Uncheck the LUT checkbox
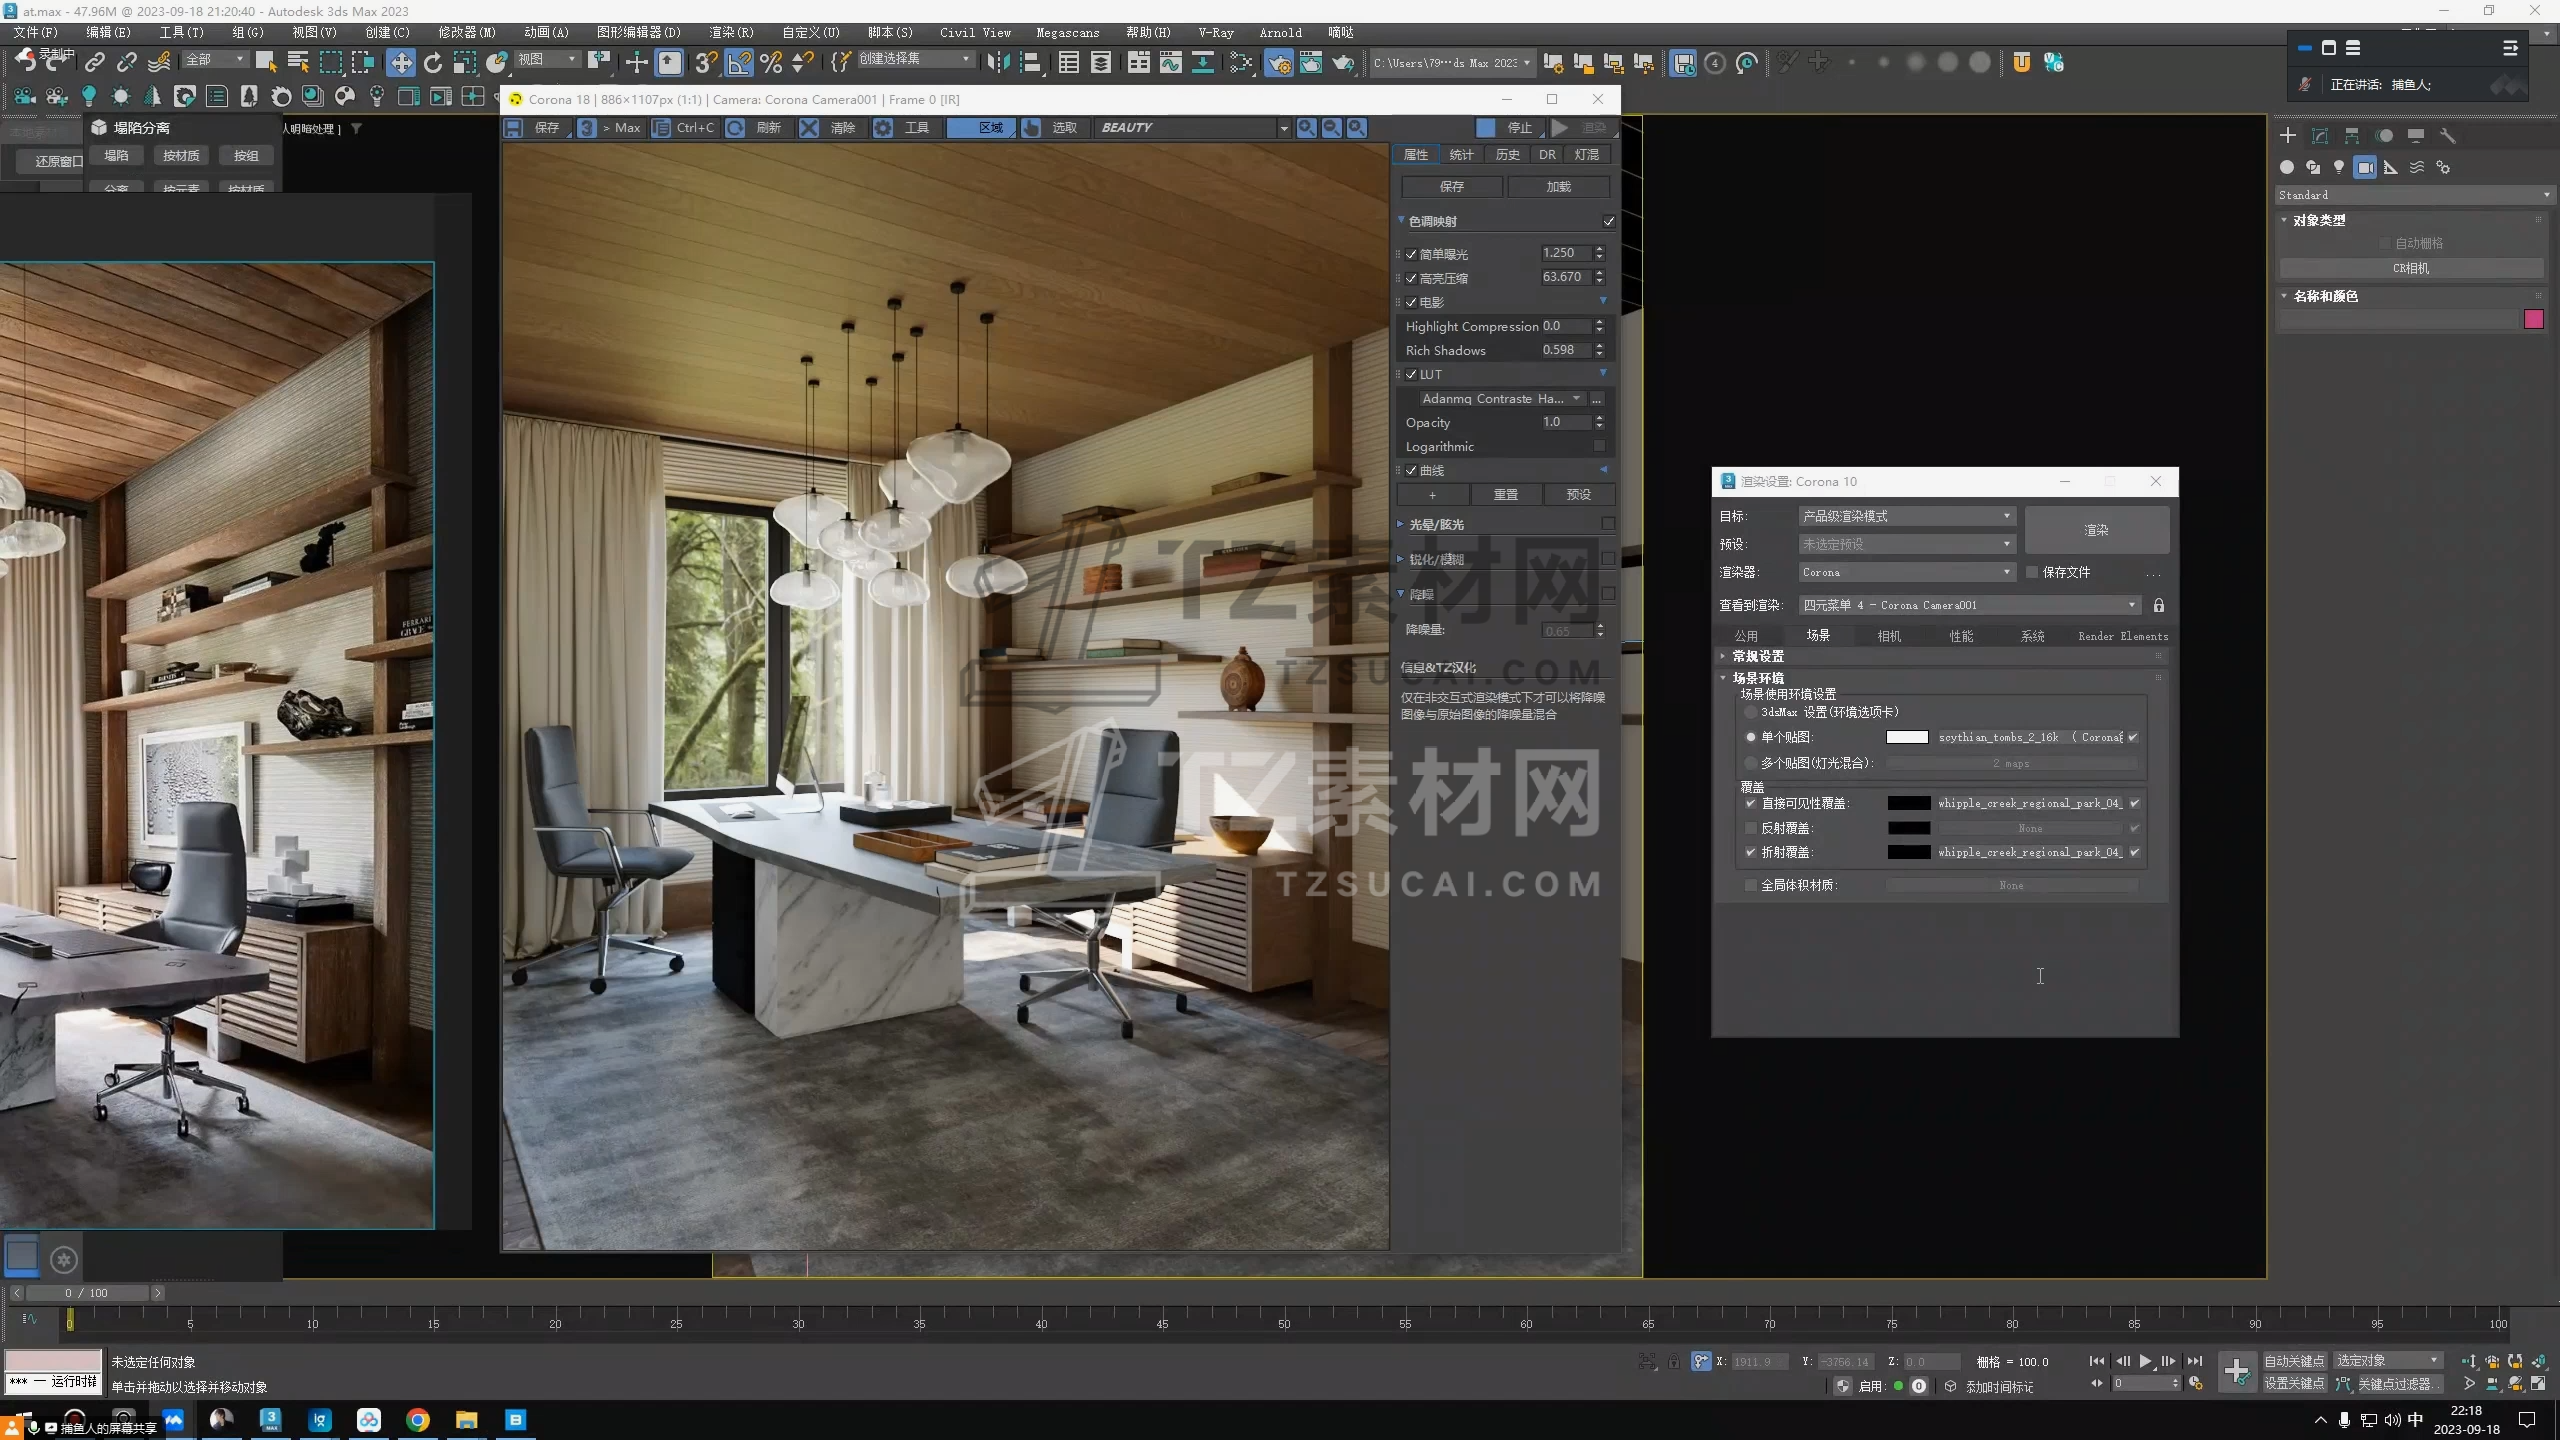Screen dimensions: 2560x1440 coord(1411,375)
